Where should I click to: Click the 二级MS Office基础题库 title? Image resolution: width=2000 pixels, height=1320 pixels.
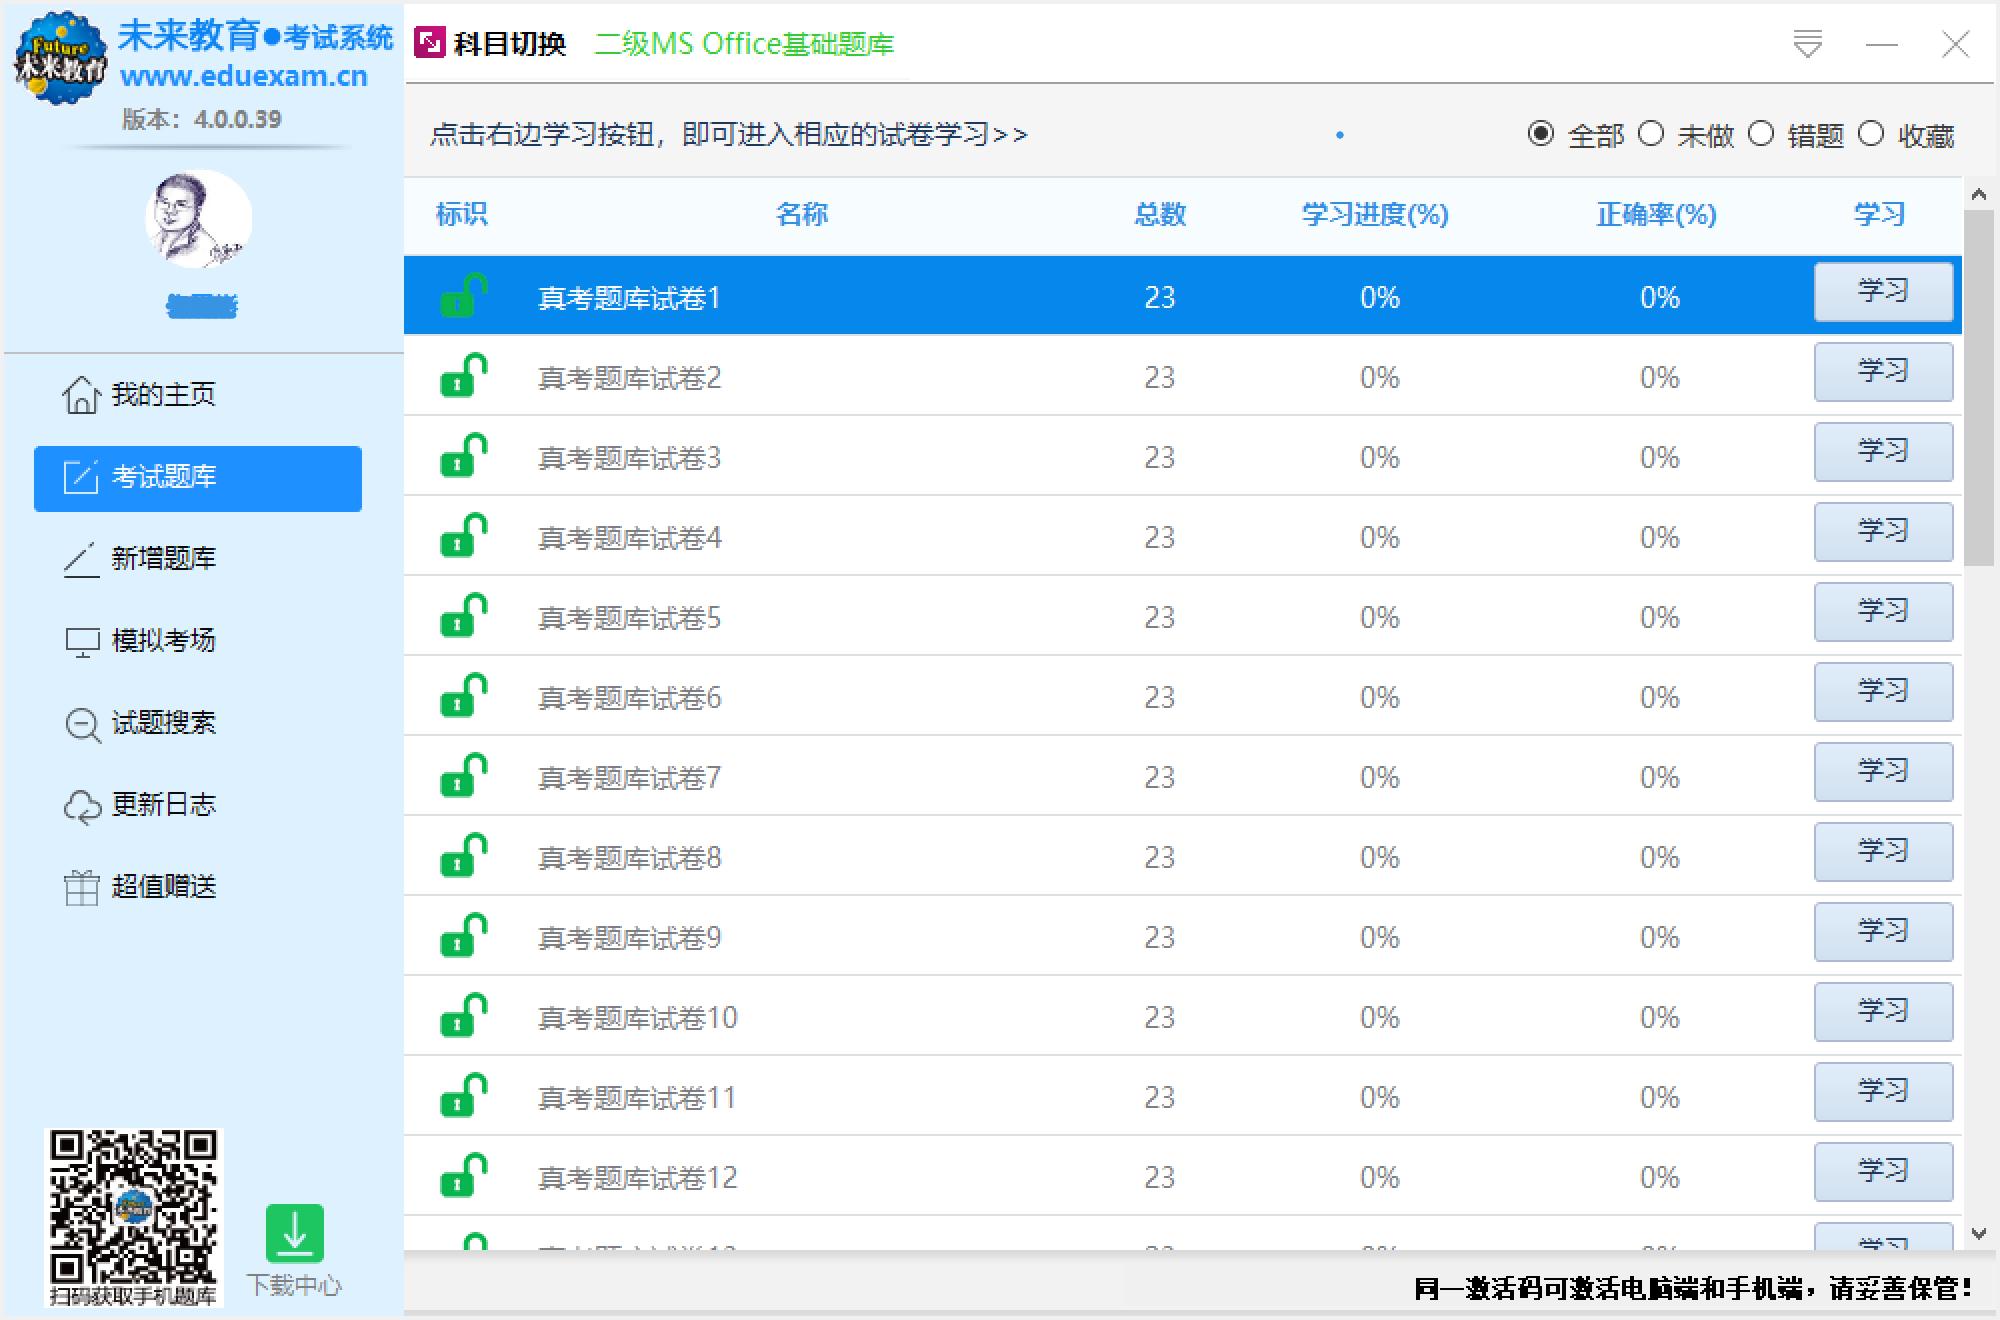(746, 44)
